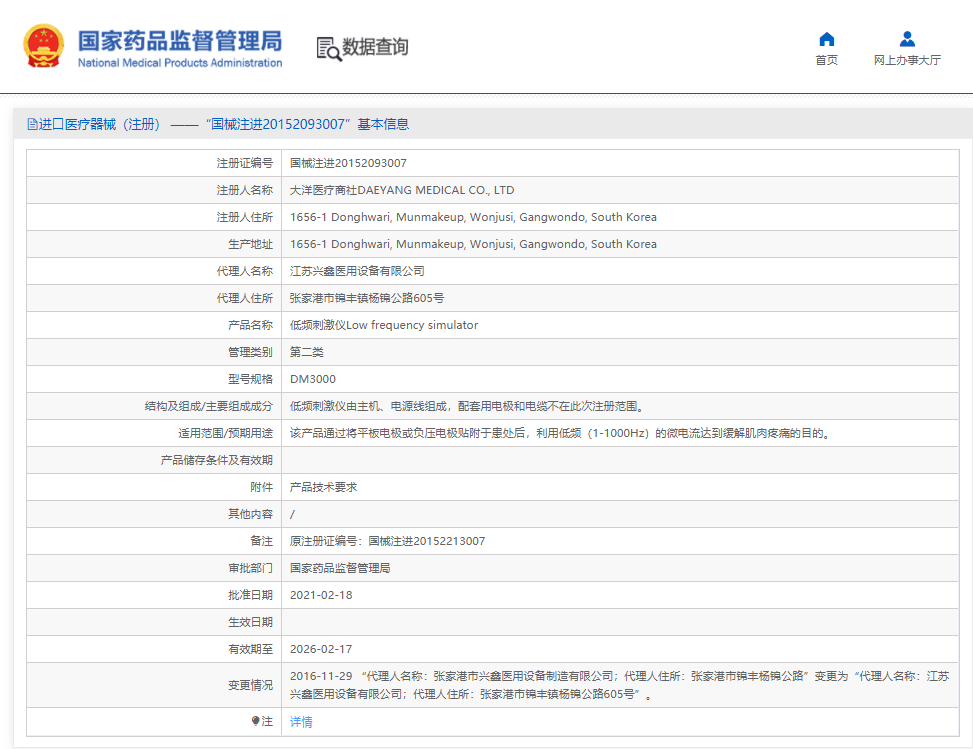Open the 网上办事大厅 user icon
This screenshot has width=973, height=749.
907,39
